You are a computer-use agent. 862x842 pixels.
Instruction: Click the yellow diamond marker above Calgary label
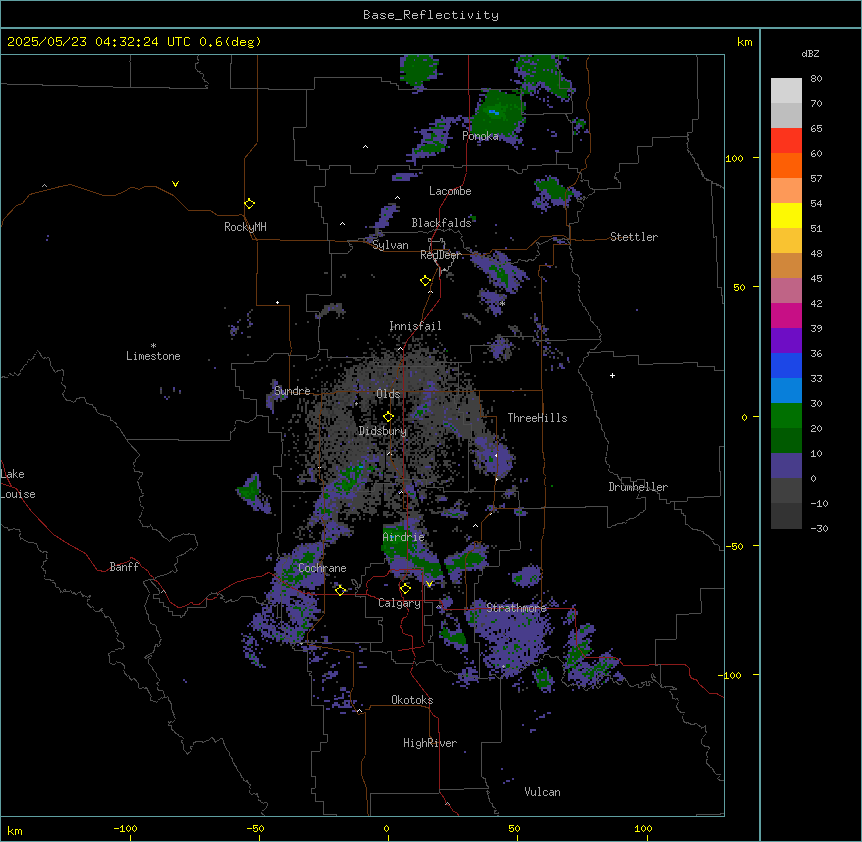[x=405, y=589]
